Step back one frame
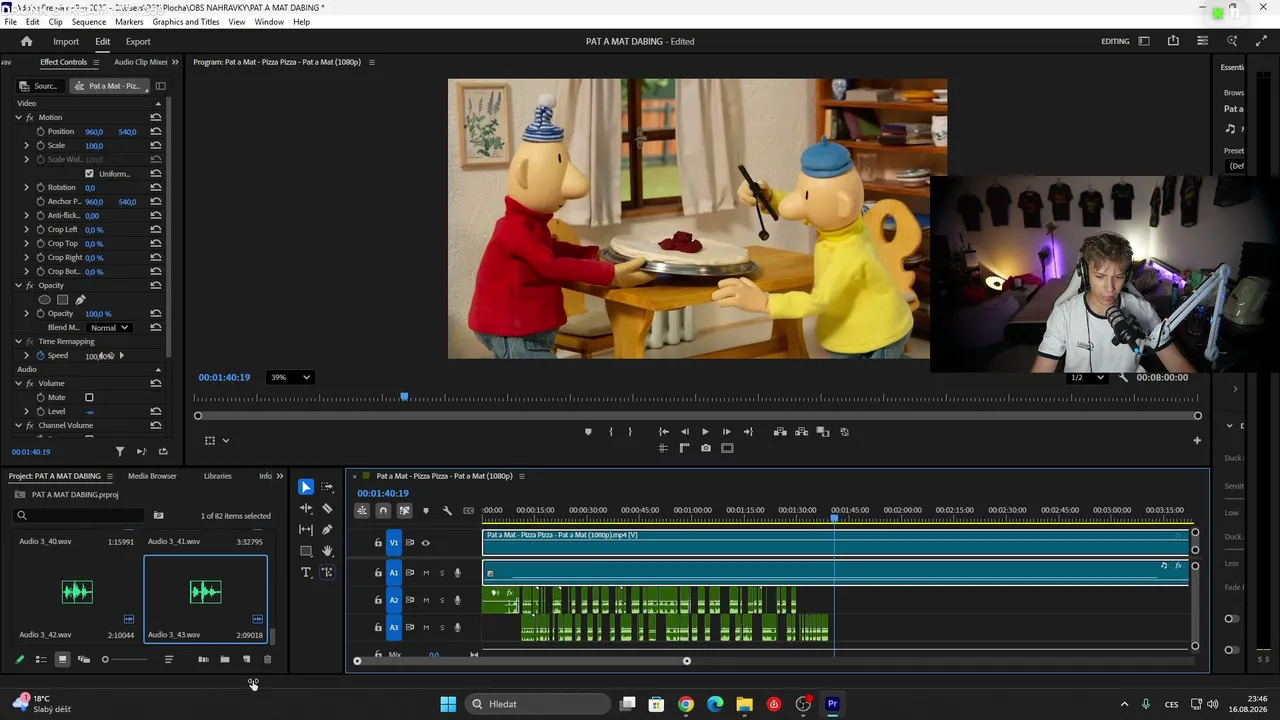Image resolution: width=1280 pixels, height=720 pixels. pyautogui.click(x=685, y=432)
